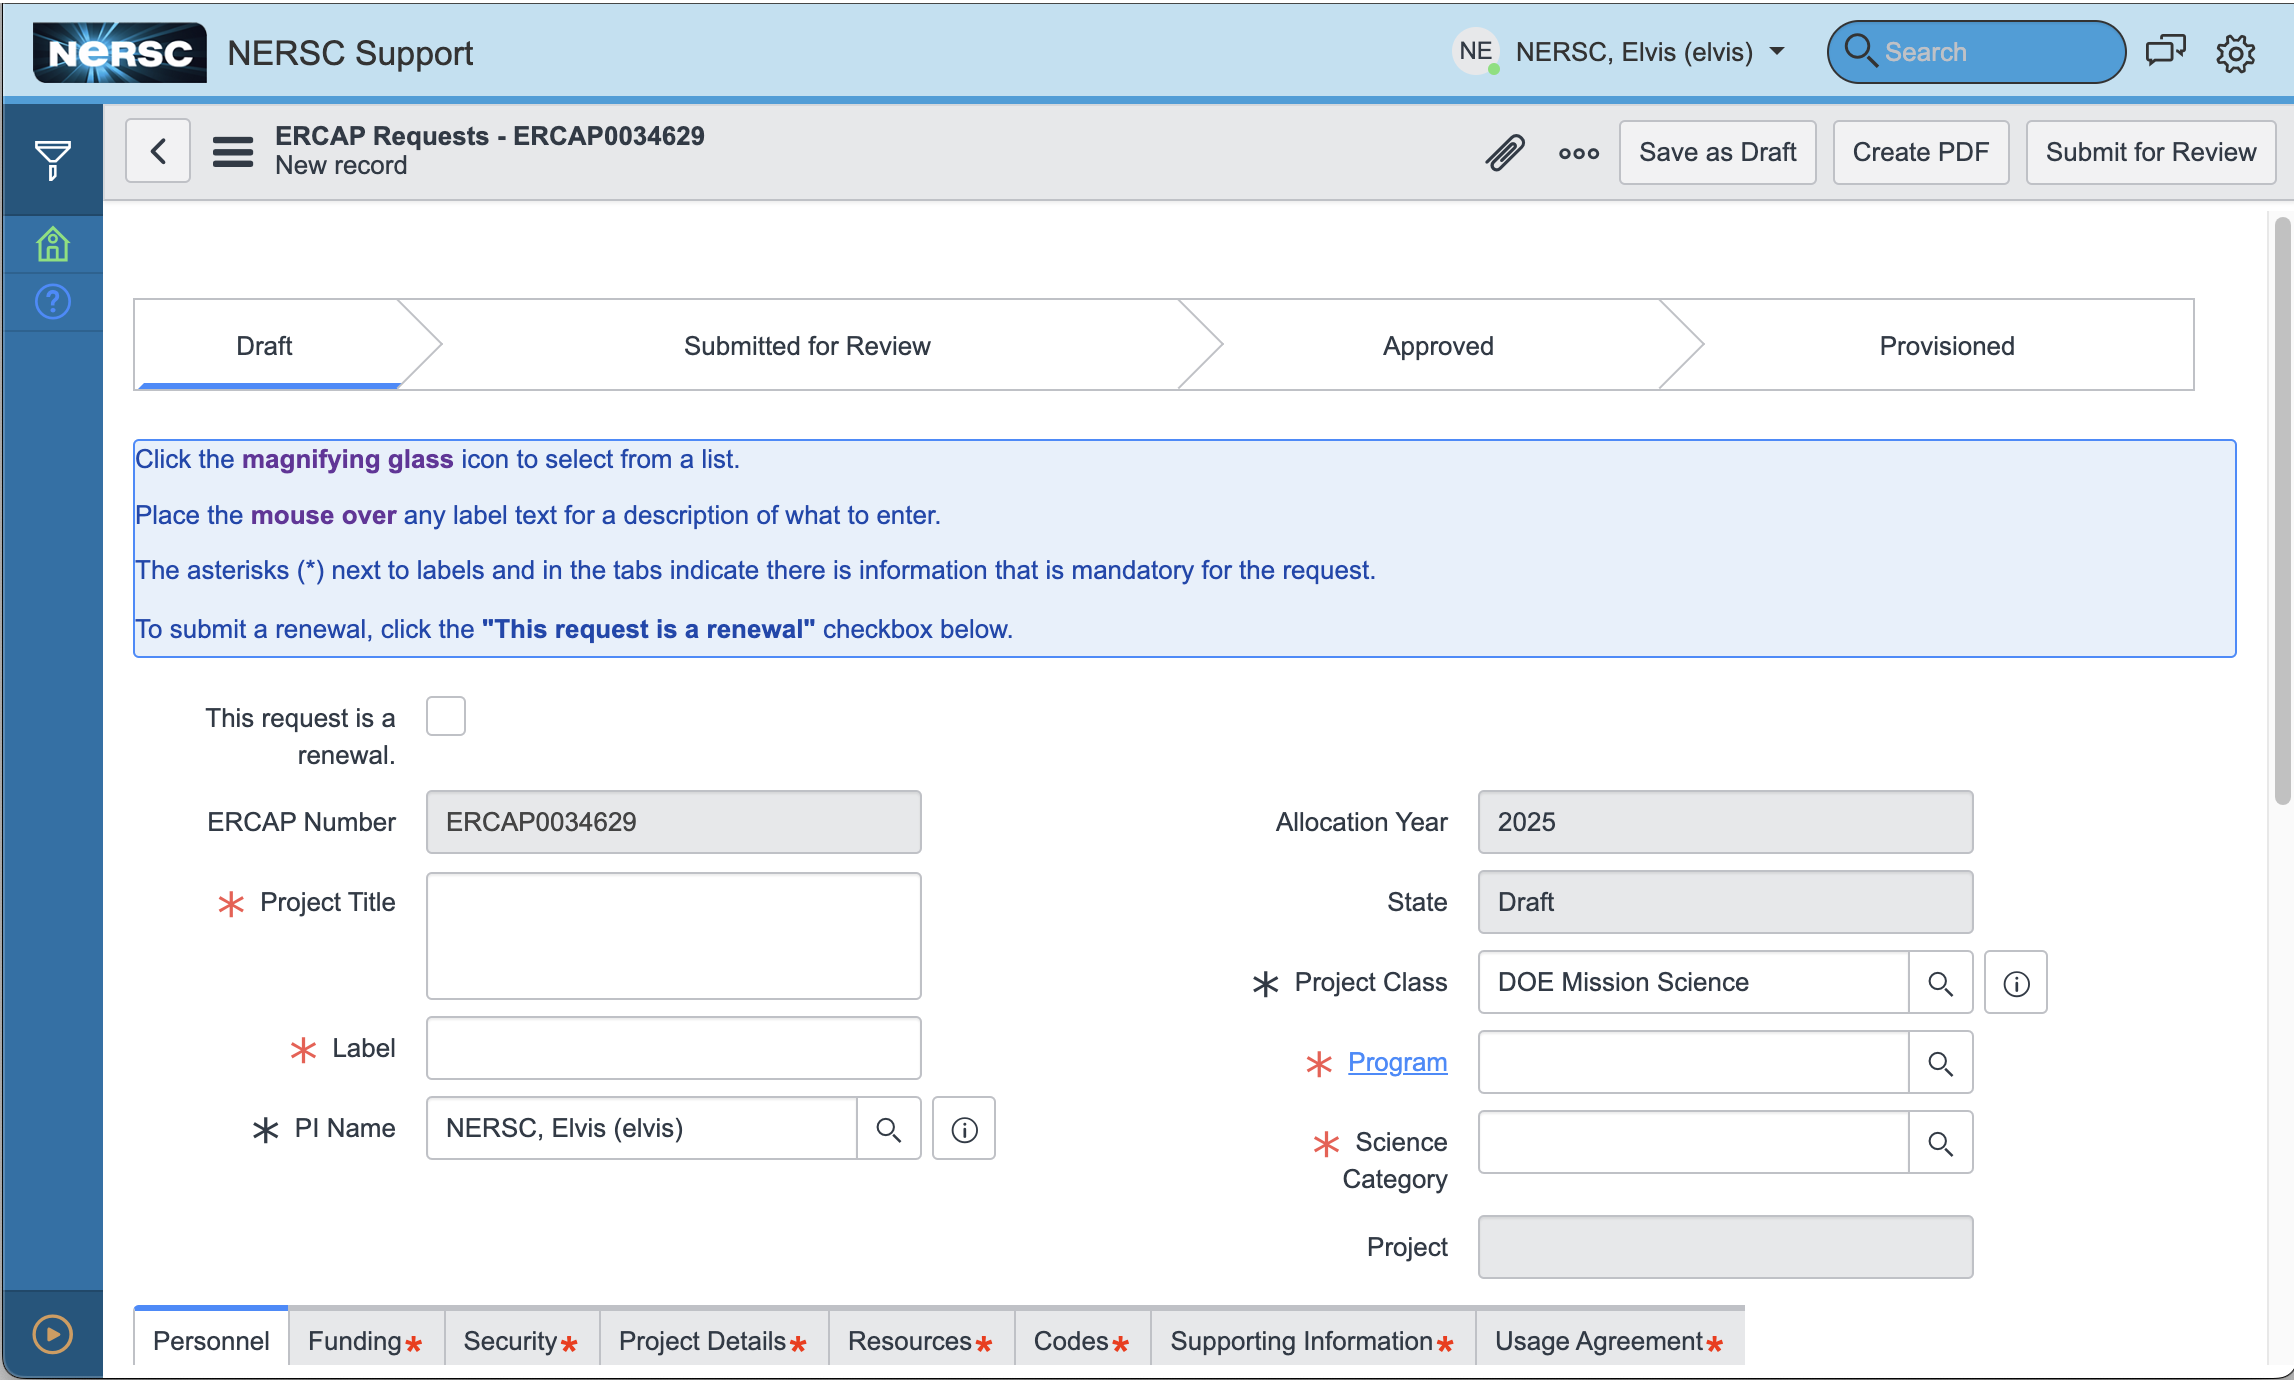Click inside the Project Title field
The height and width of the screenshot is (1380, 2294).
(672, 935)
